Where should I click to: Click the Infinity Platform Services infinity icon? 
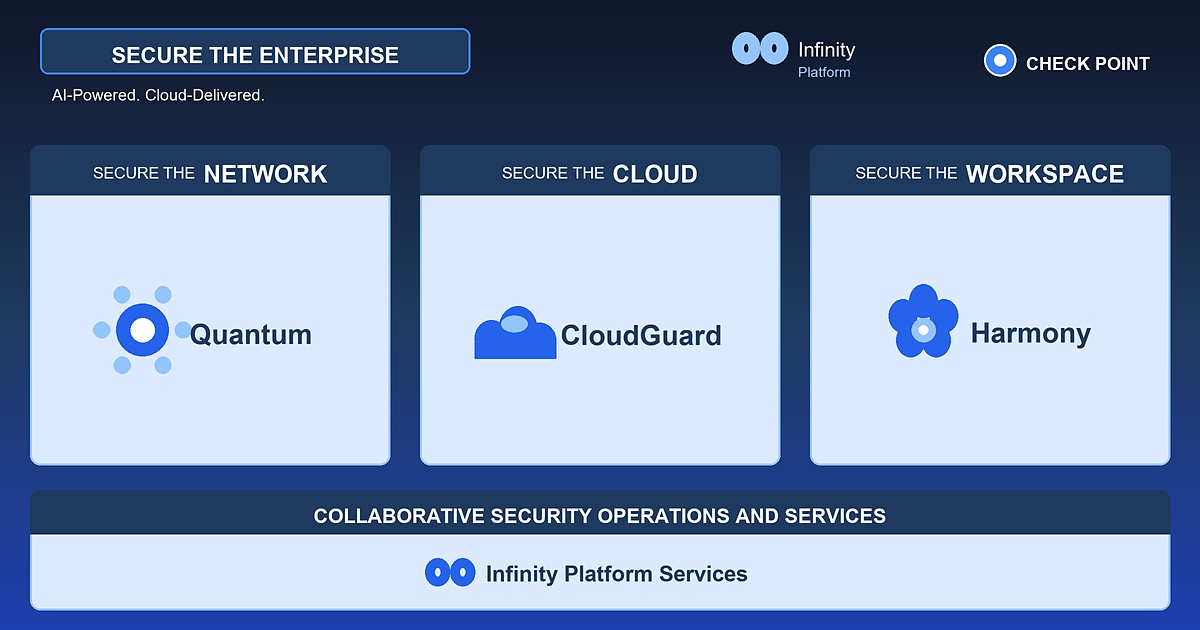tap(450, 572)
